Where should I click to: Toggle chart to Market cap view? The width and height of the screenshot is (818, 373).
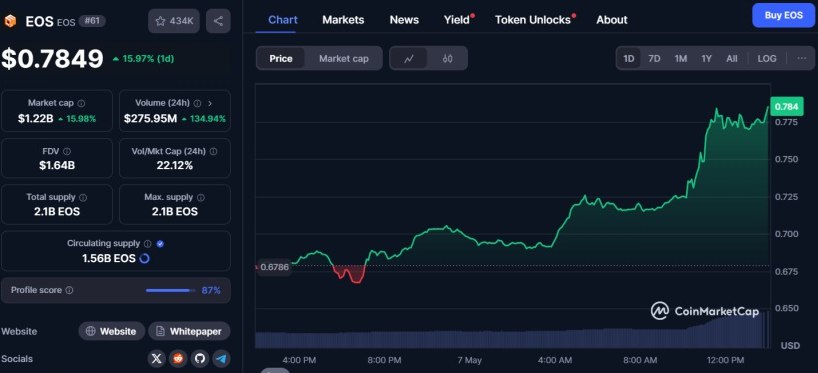pyautogui.click(x=344, y=58)
